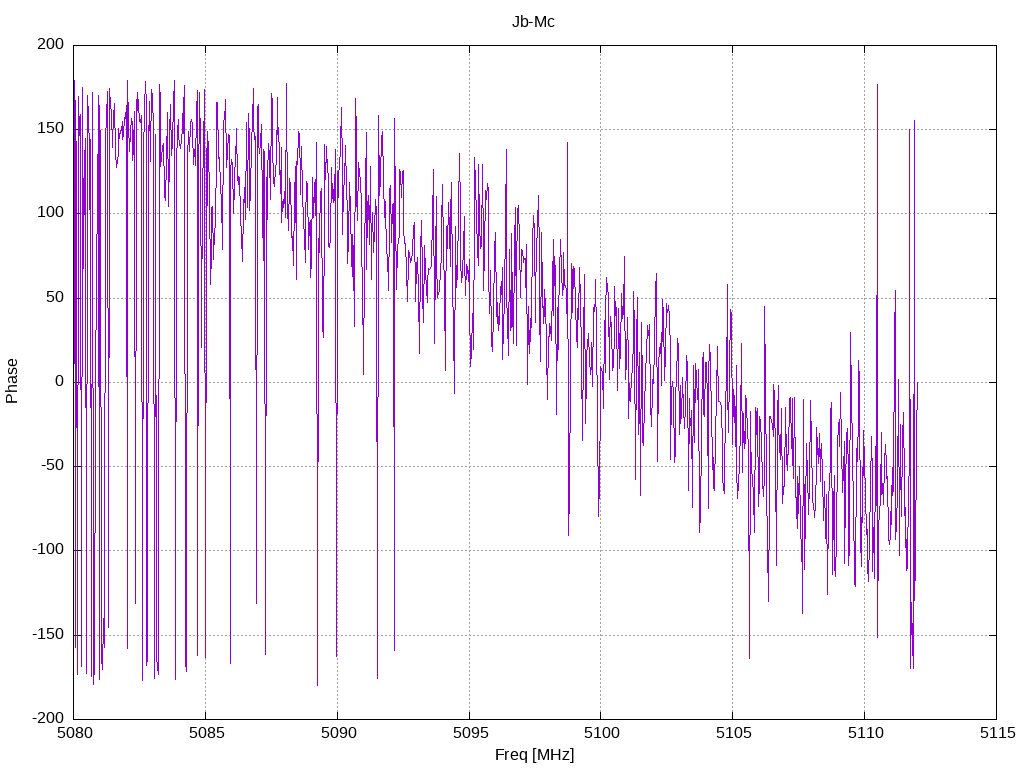
Task: Click the x-axis tick label '5115'
Action: click(997, 733)
